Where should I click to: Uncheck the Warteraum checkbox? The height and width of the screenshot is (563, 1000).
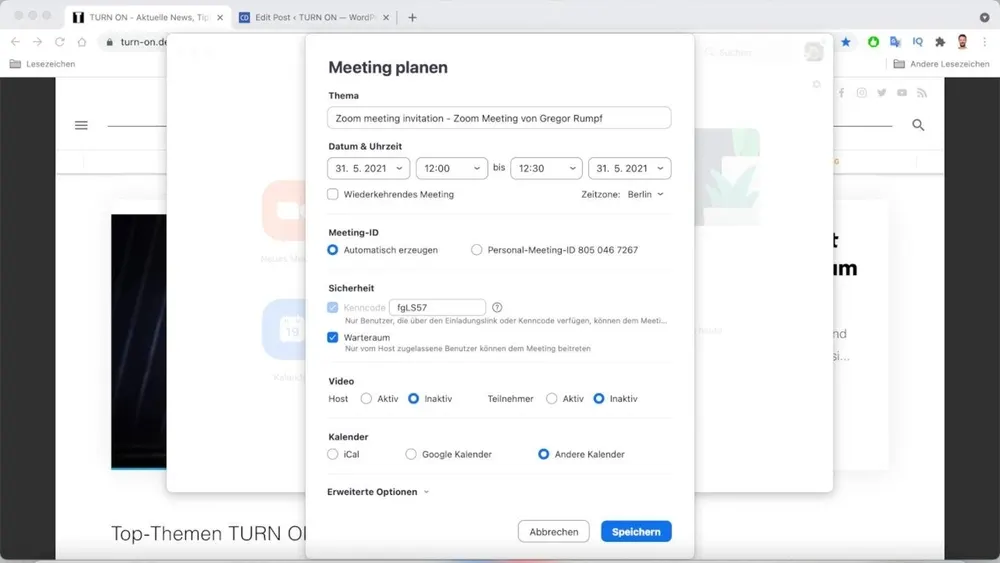(333, 337)
